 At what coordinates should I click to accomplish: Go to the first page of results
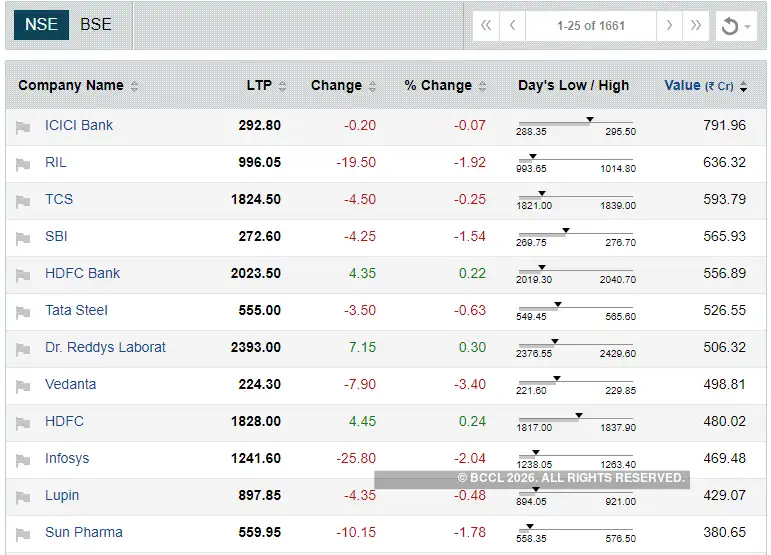[486, 26]
